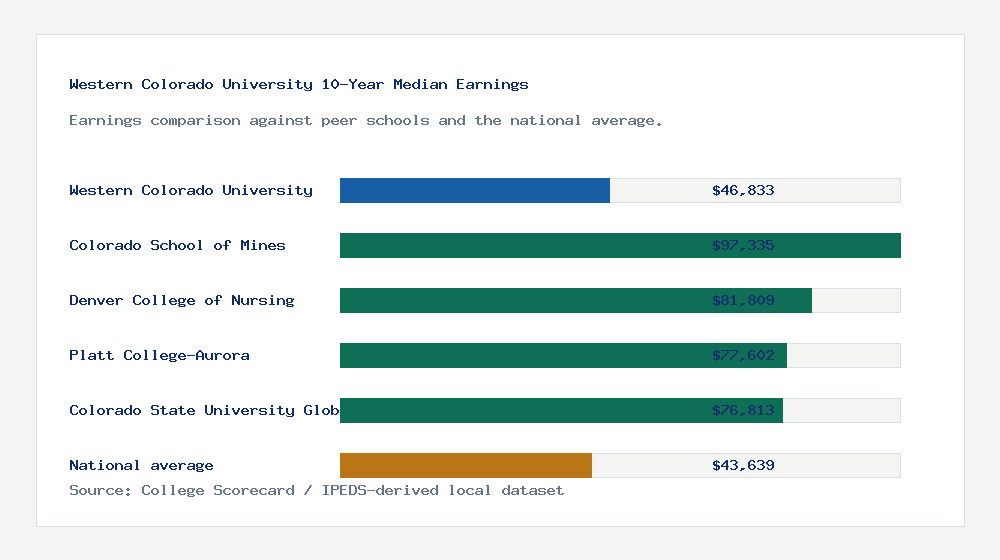Click the 'Colorado State University Glob' label
The width and height of the screenshot is (1000, 560).
(204, 410)
